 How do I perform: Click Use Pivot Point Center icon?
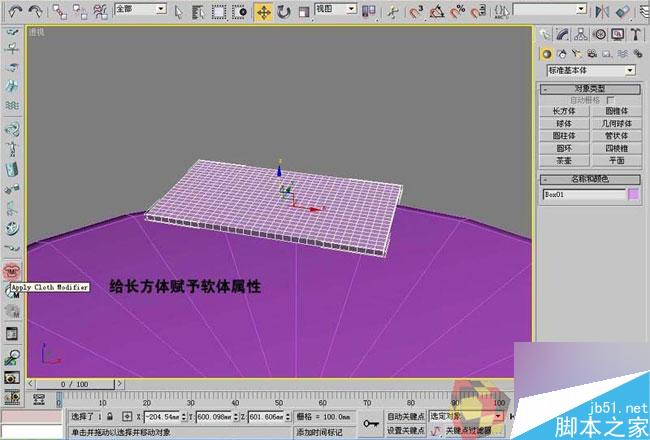pyautogui.click(x=369, y=12)
